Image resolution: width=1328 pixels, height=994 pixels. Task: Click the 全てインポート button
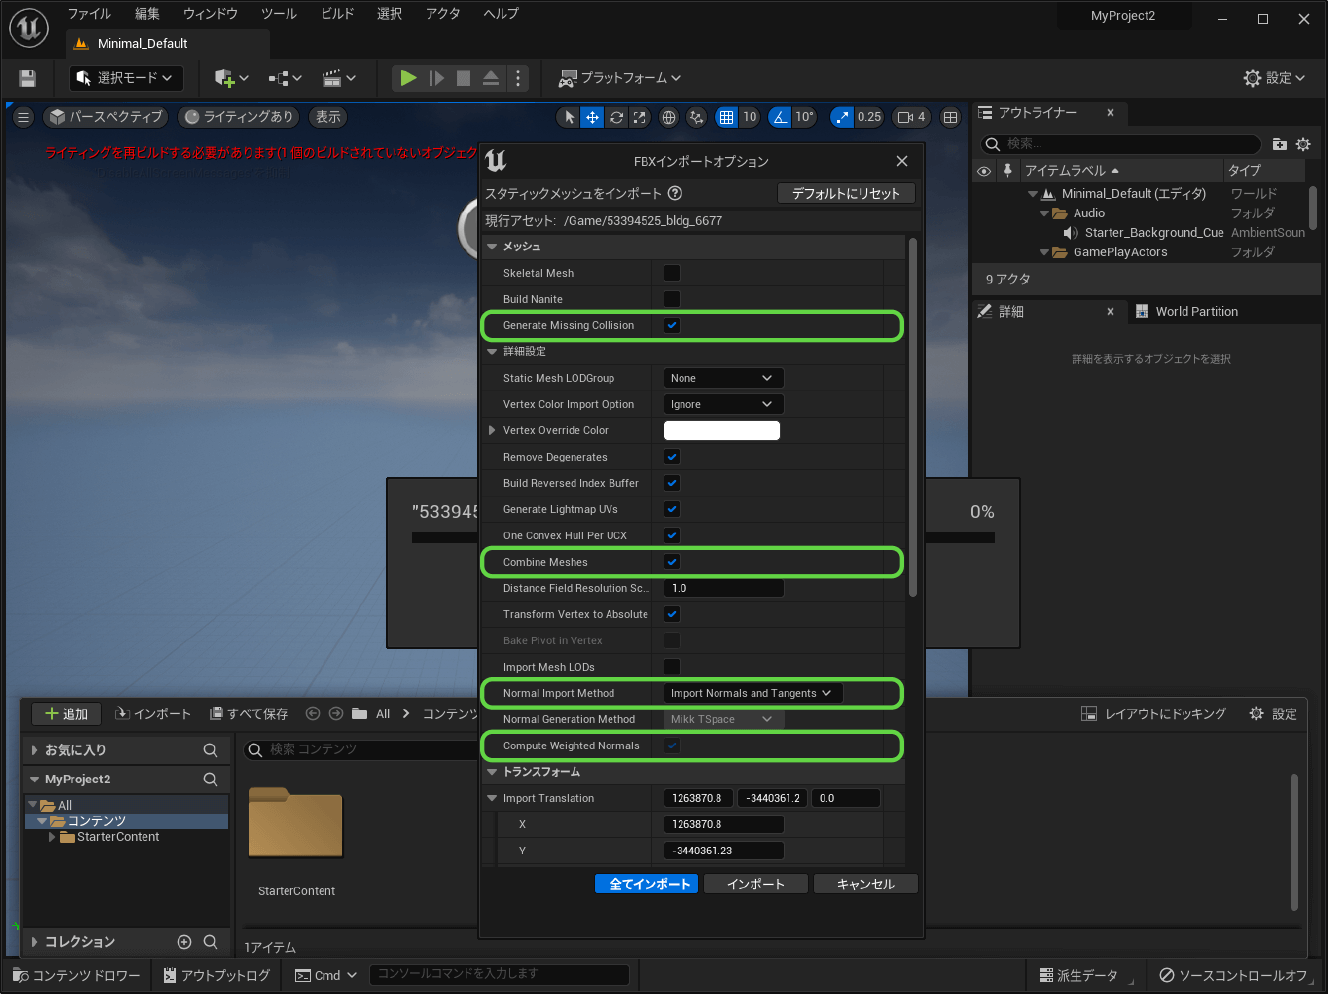(x=649, y=884)
